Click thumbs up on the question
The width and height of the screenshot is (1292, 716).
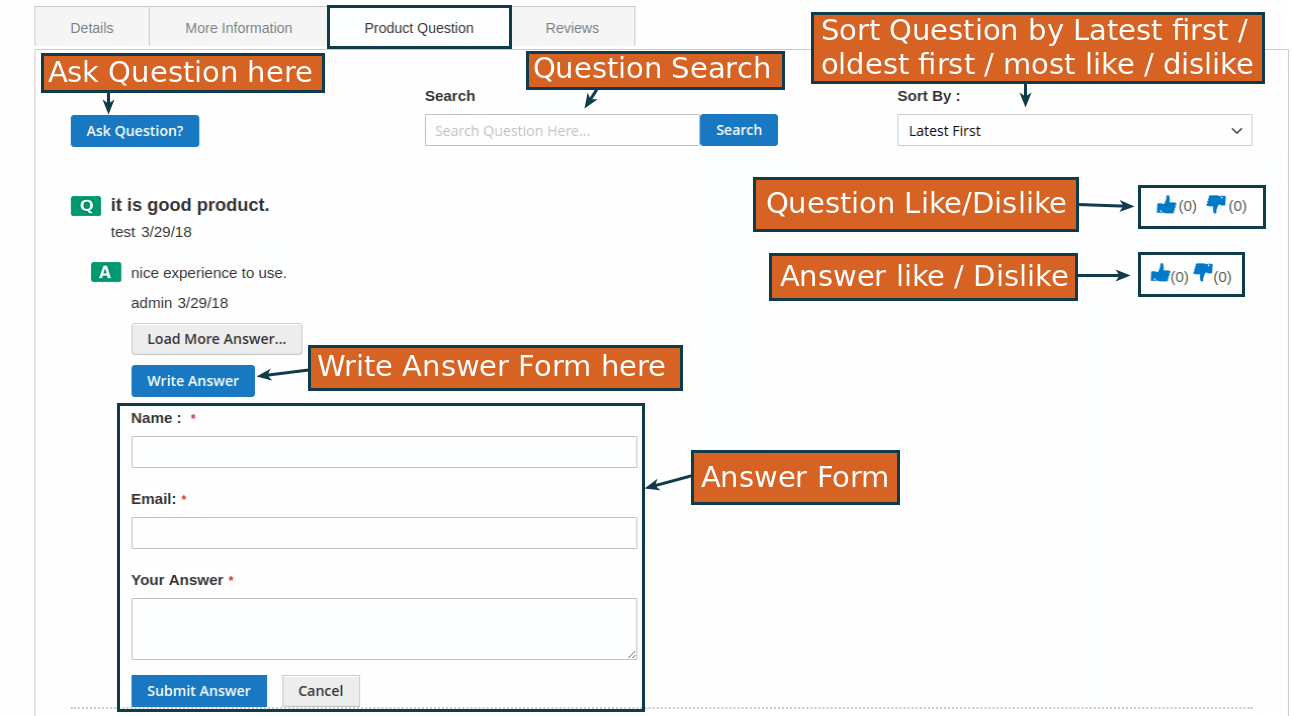coord(1166,205)
